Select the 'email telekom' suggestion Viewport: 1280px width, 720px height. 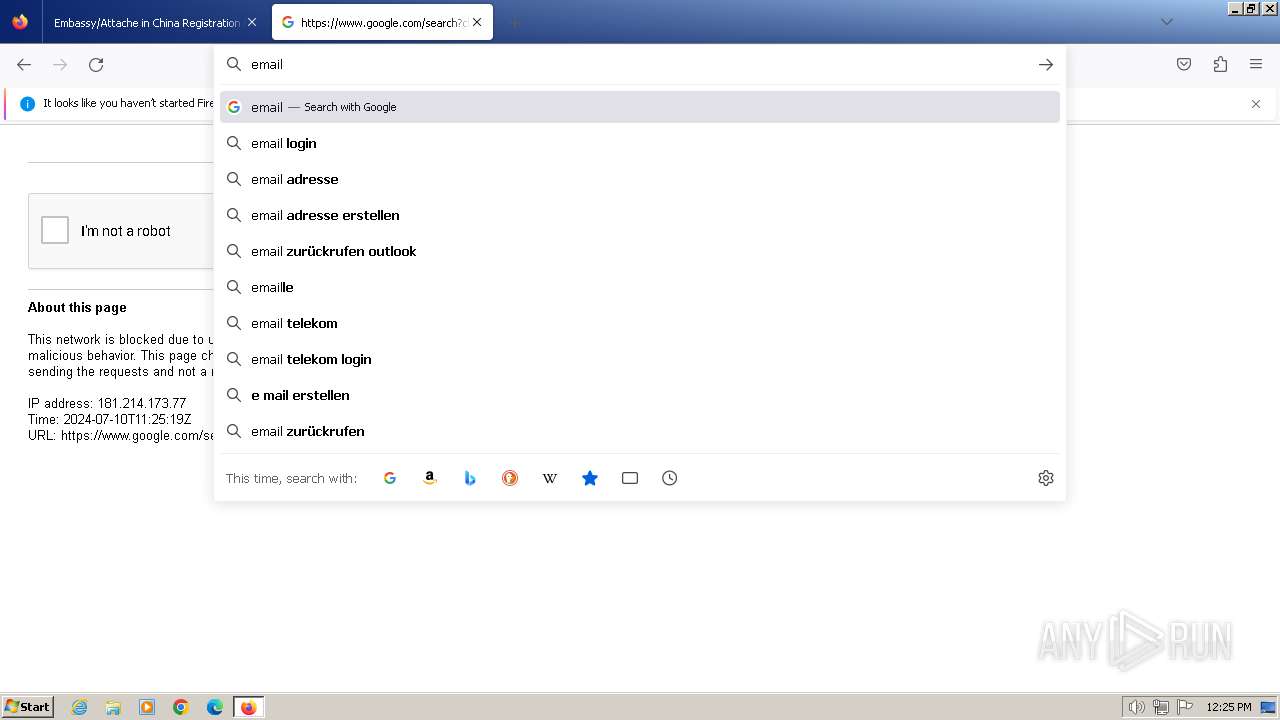[640, 323]
